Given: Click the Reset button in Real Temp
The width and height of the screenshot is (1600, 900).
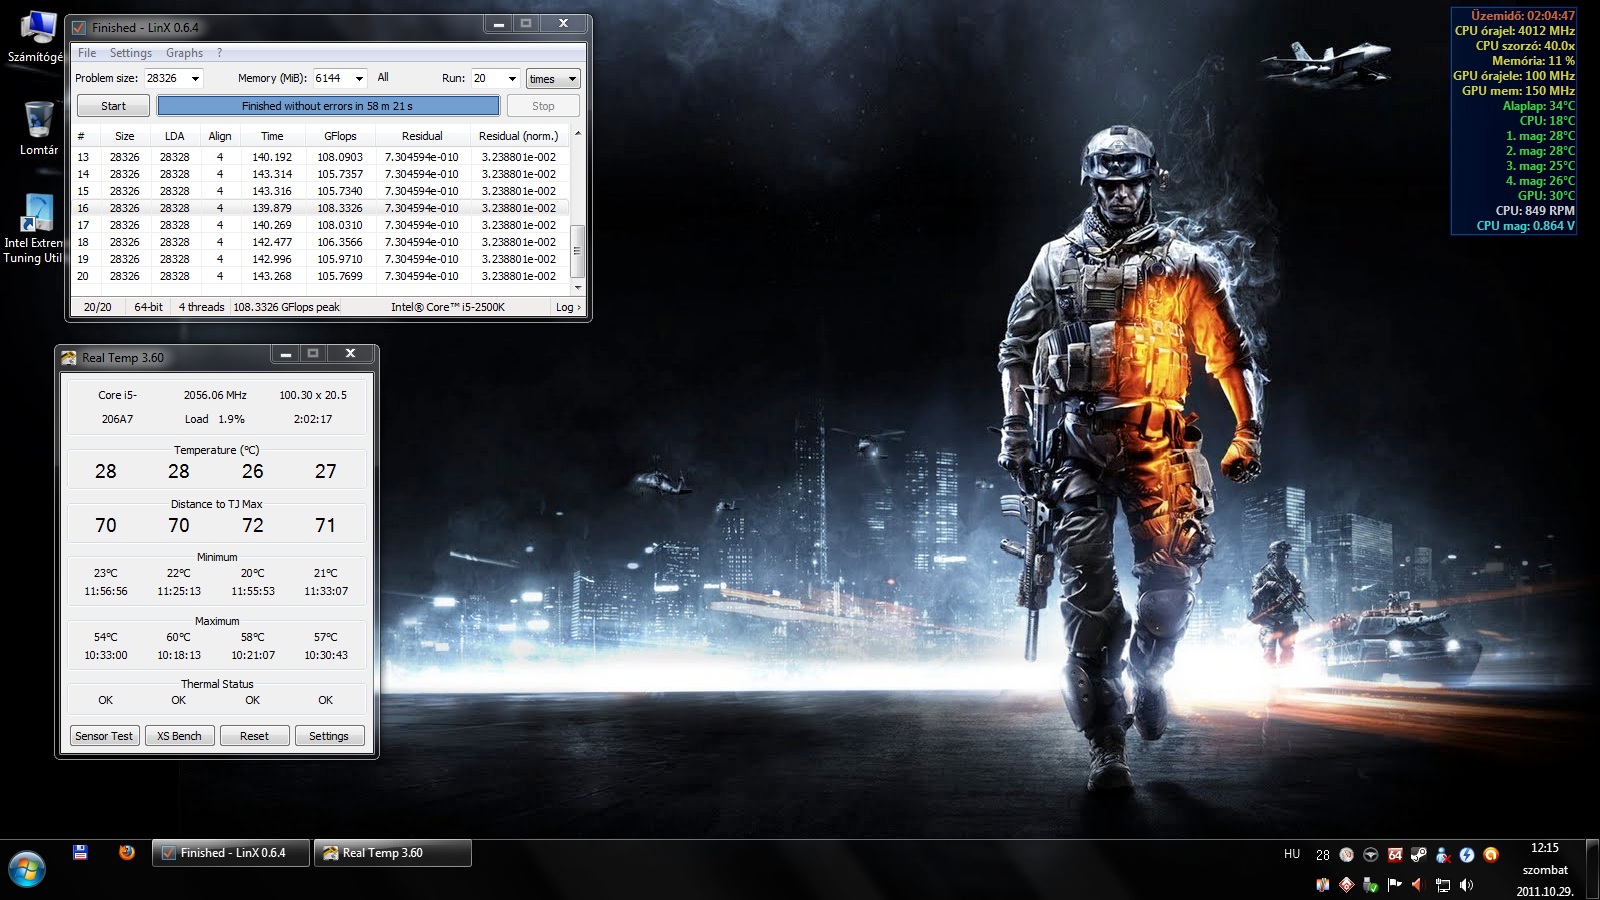Looking at the screenshot, I should click(x=254, y=736).
